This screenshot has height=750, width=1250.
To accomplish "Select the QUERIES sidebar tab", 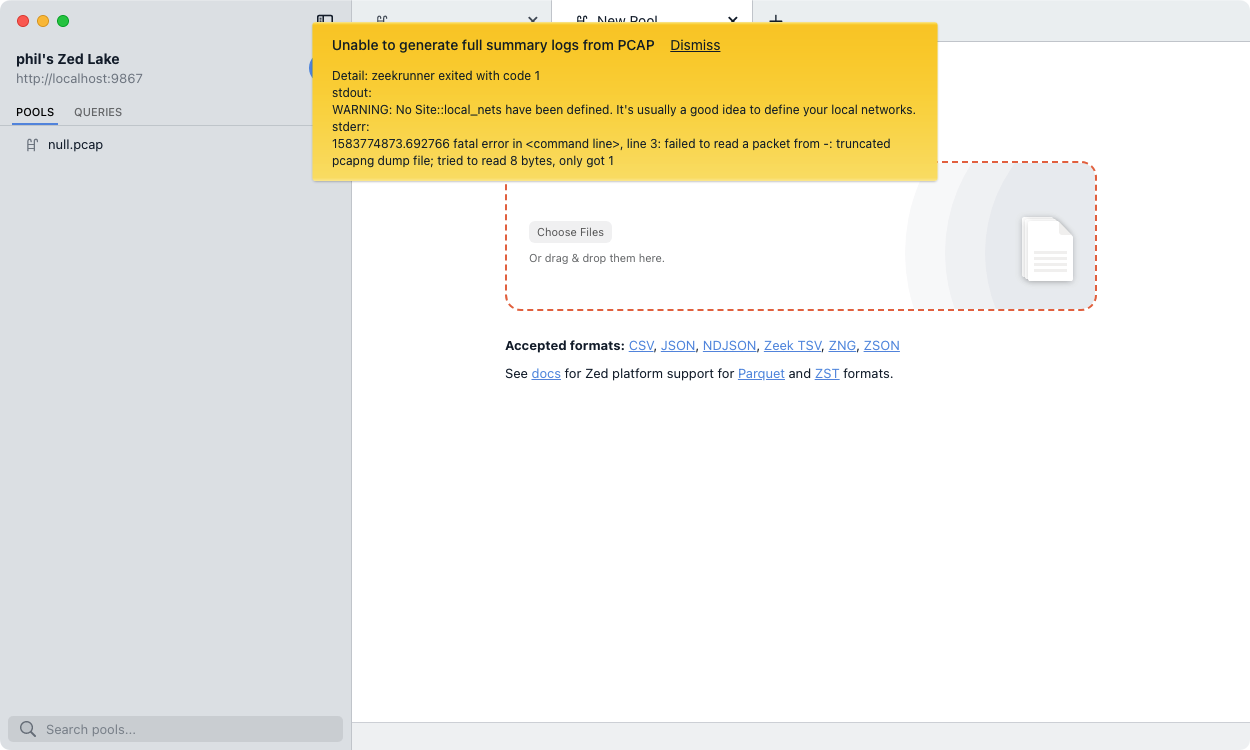I will [98, 112].
